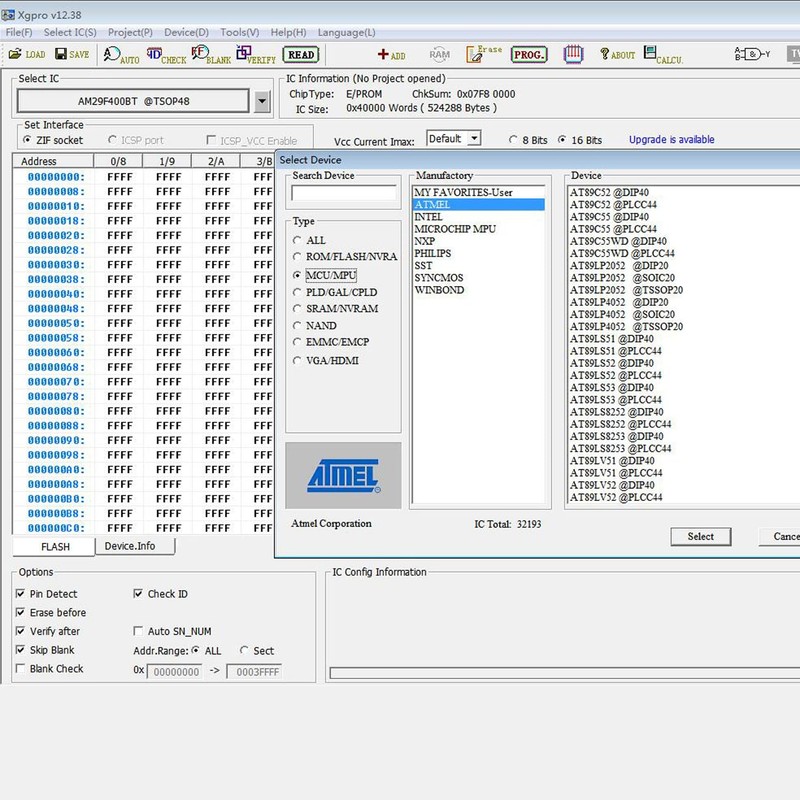Select AT89LP4052 @SOIC20 device
Screen dimensions: 800x800
622,314
